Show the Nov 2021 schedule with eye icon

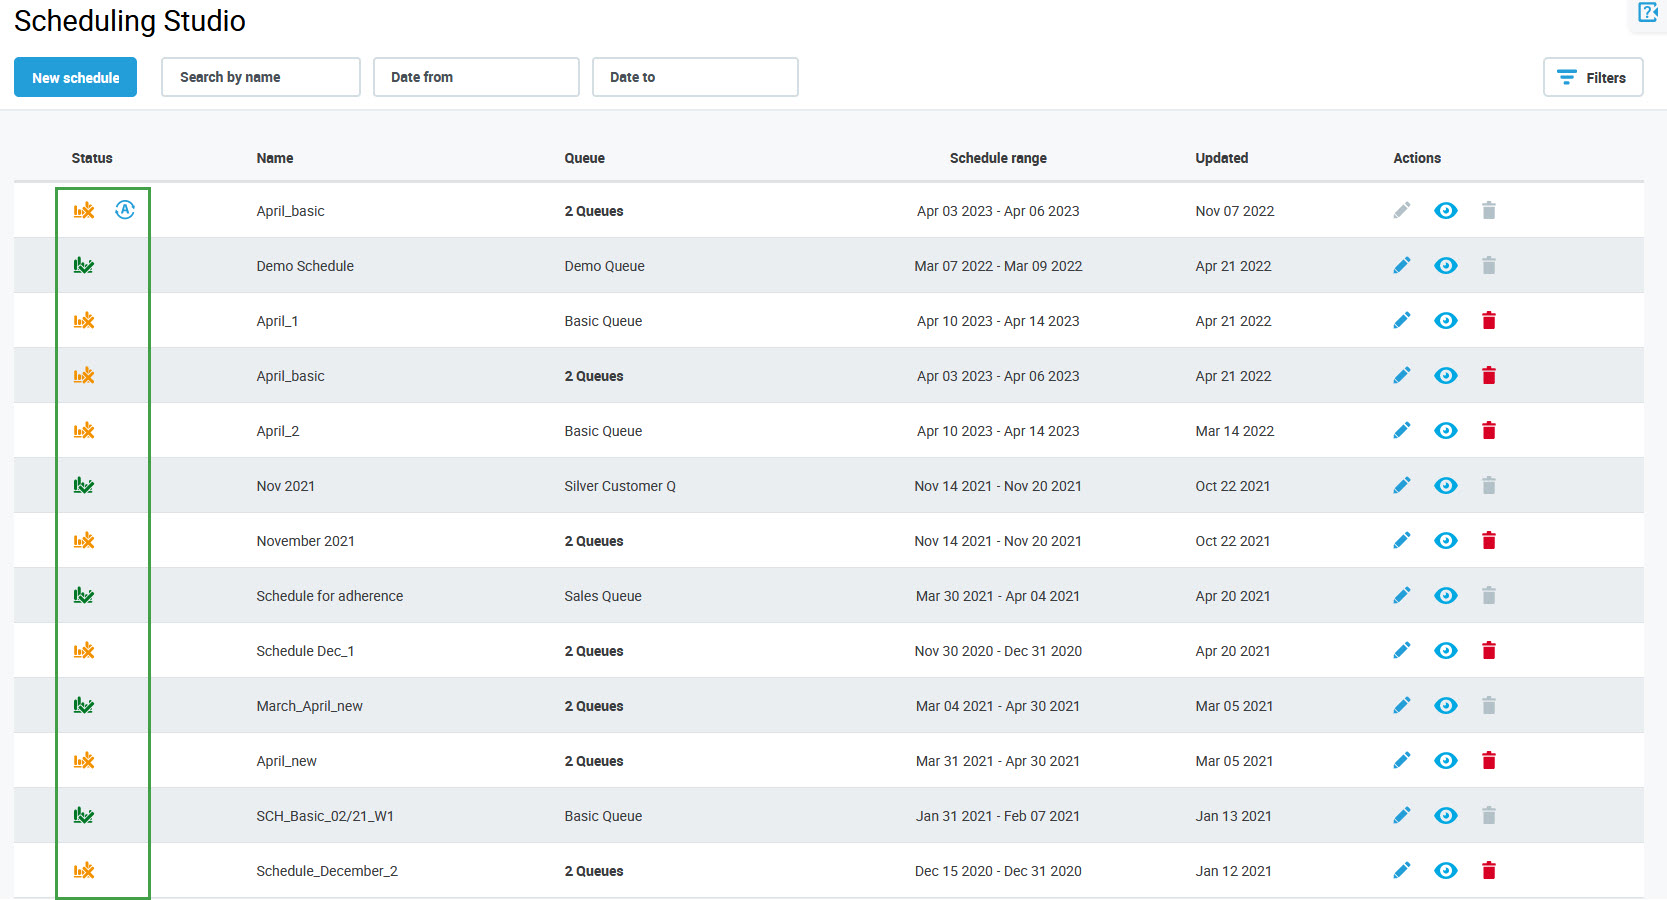point(1445,485)
